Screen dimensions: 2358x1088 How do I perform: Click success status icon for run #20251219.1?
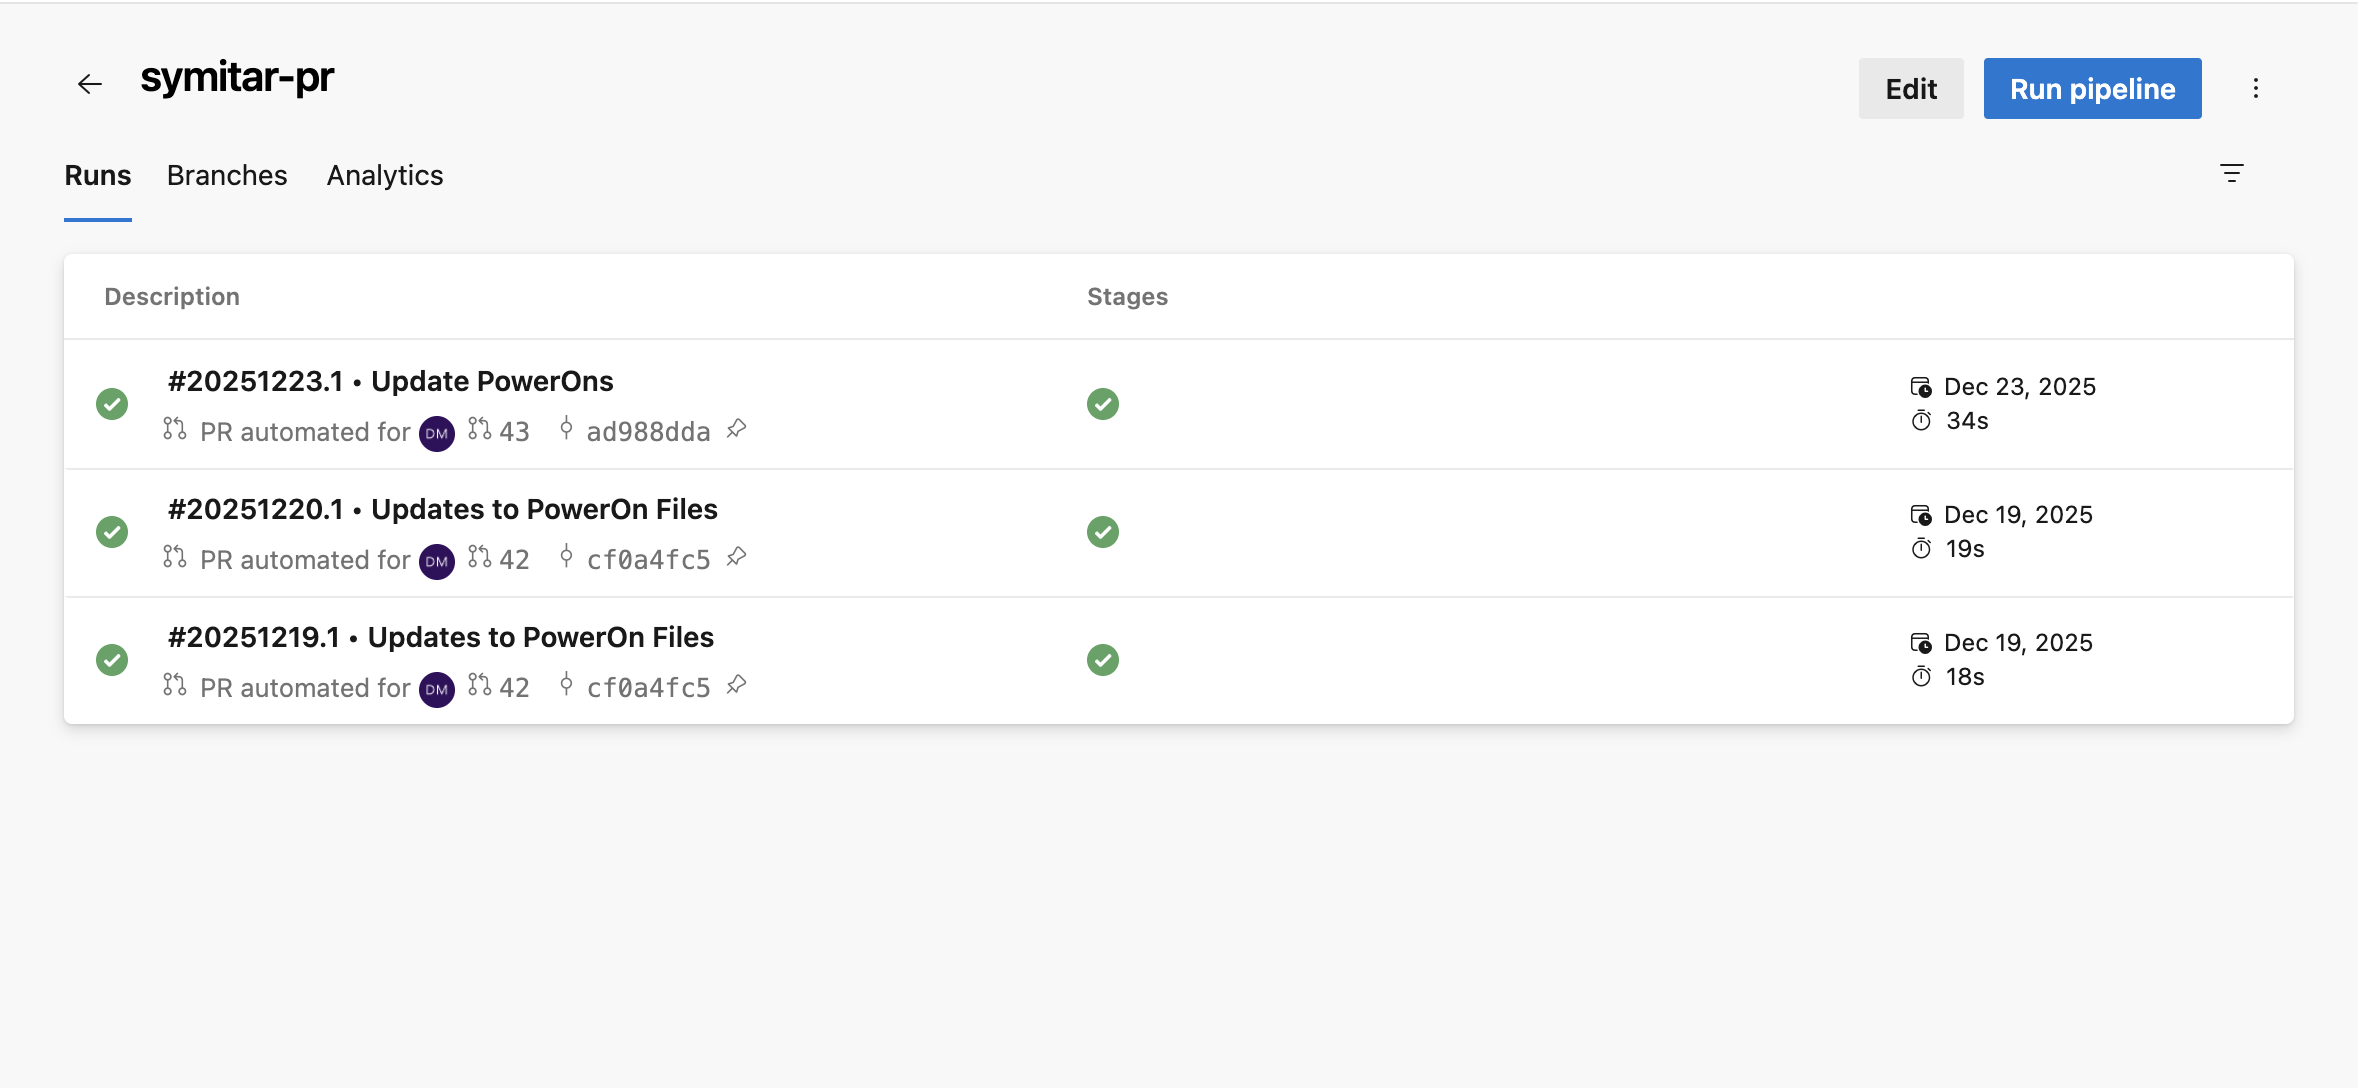pos(112,660)
